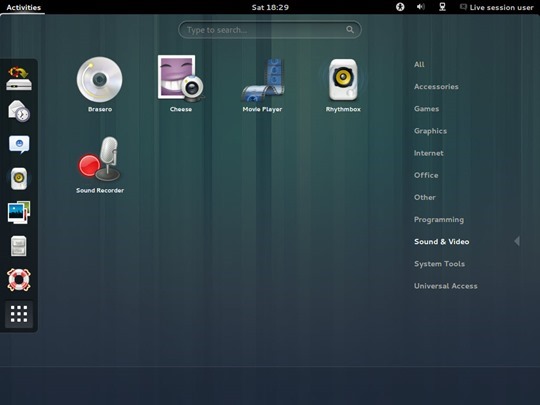Open the accessibility menu in the top bar
Screen dimensions: 540x405
pos(400,7)
